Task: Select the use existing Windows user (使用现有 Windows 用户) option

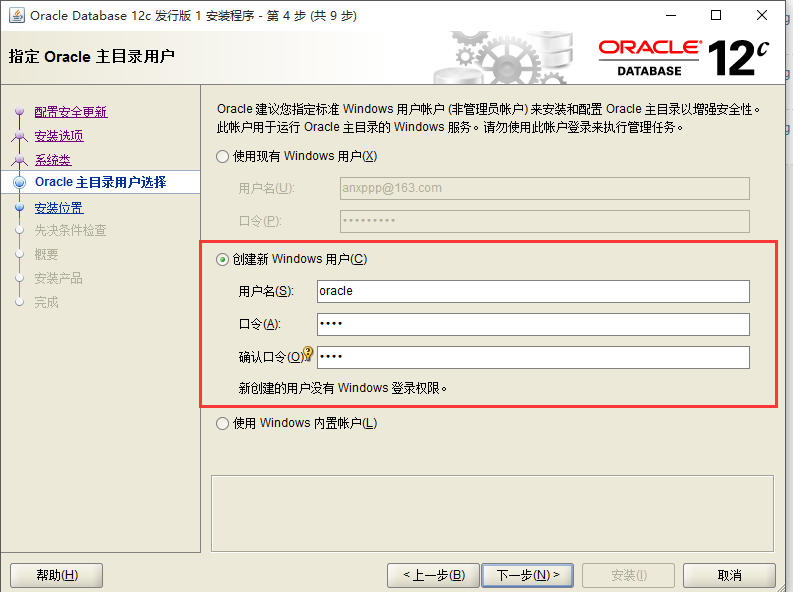Action: 223,157
